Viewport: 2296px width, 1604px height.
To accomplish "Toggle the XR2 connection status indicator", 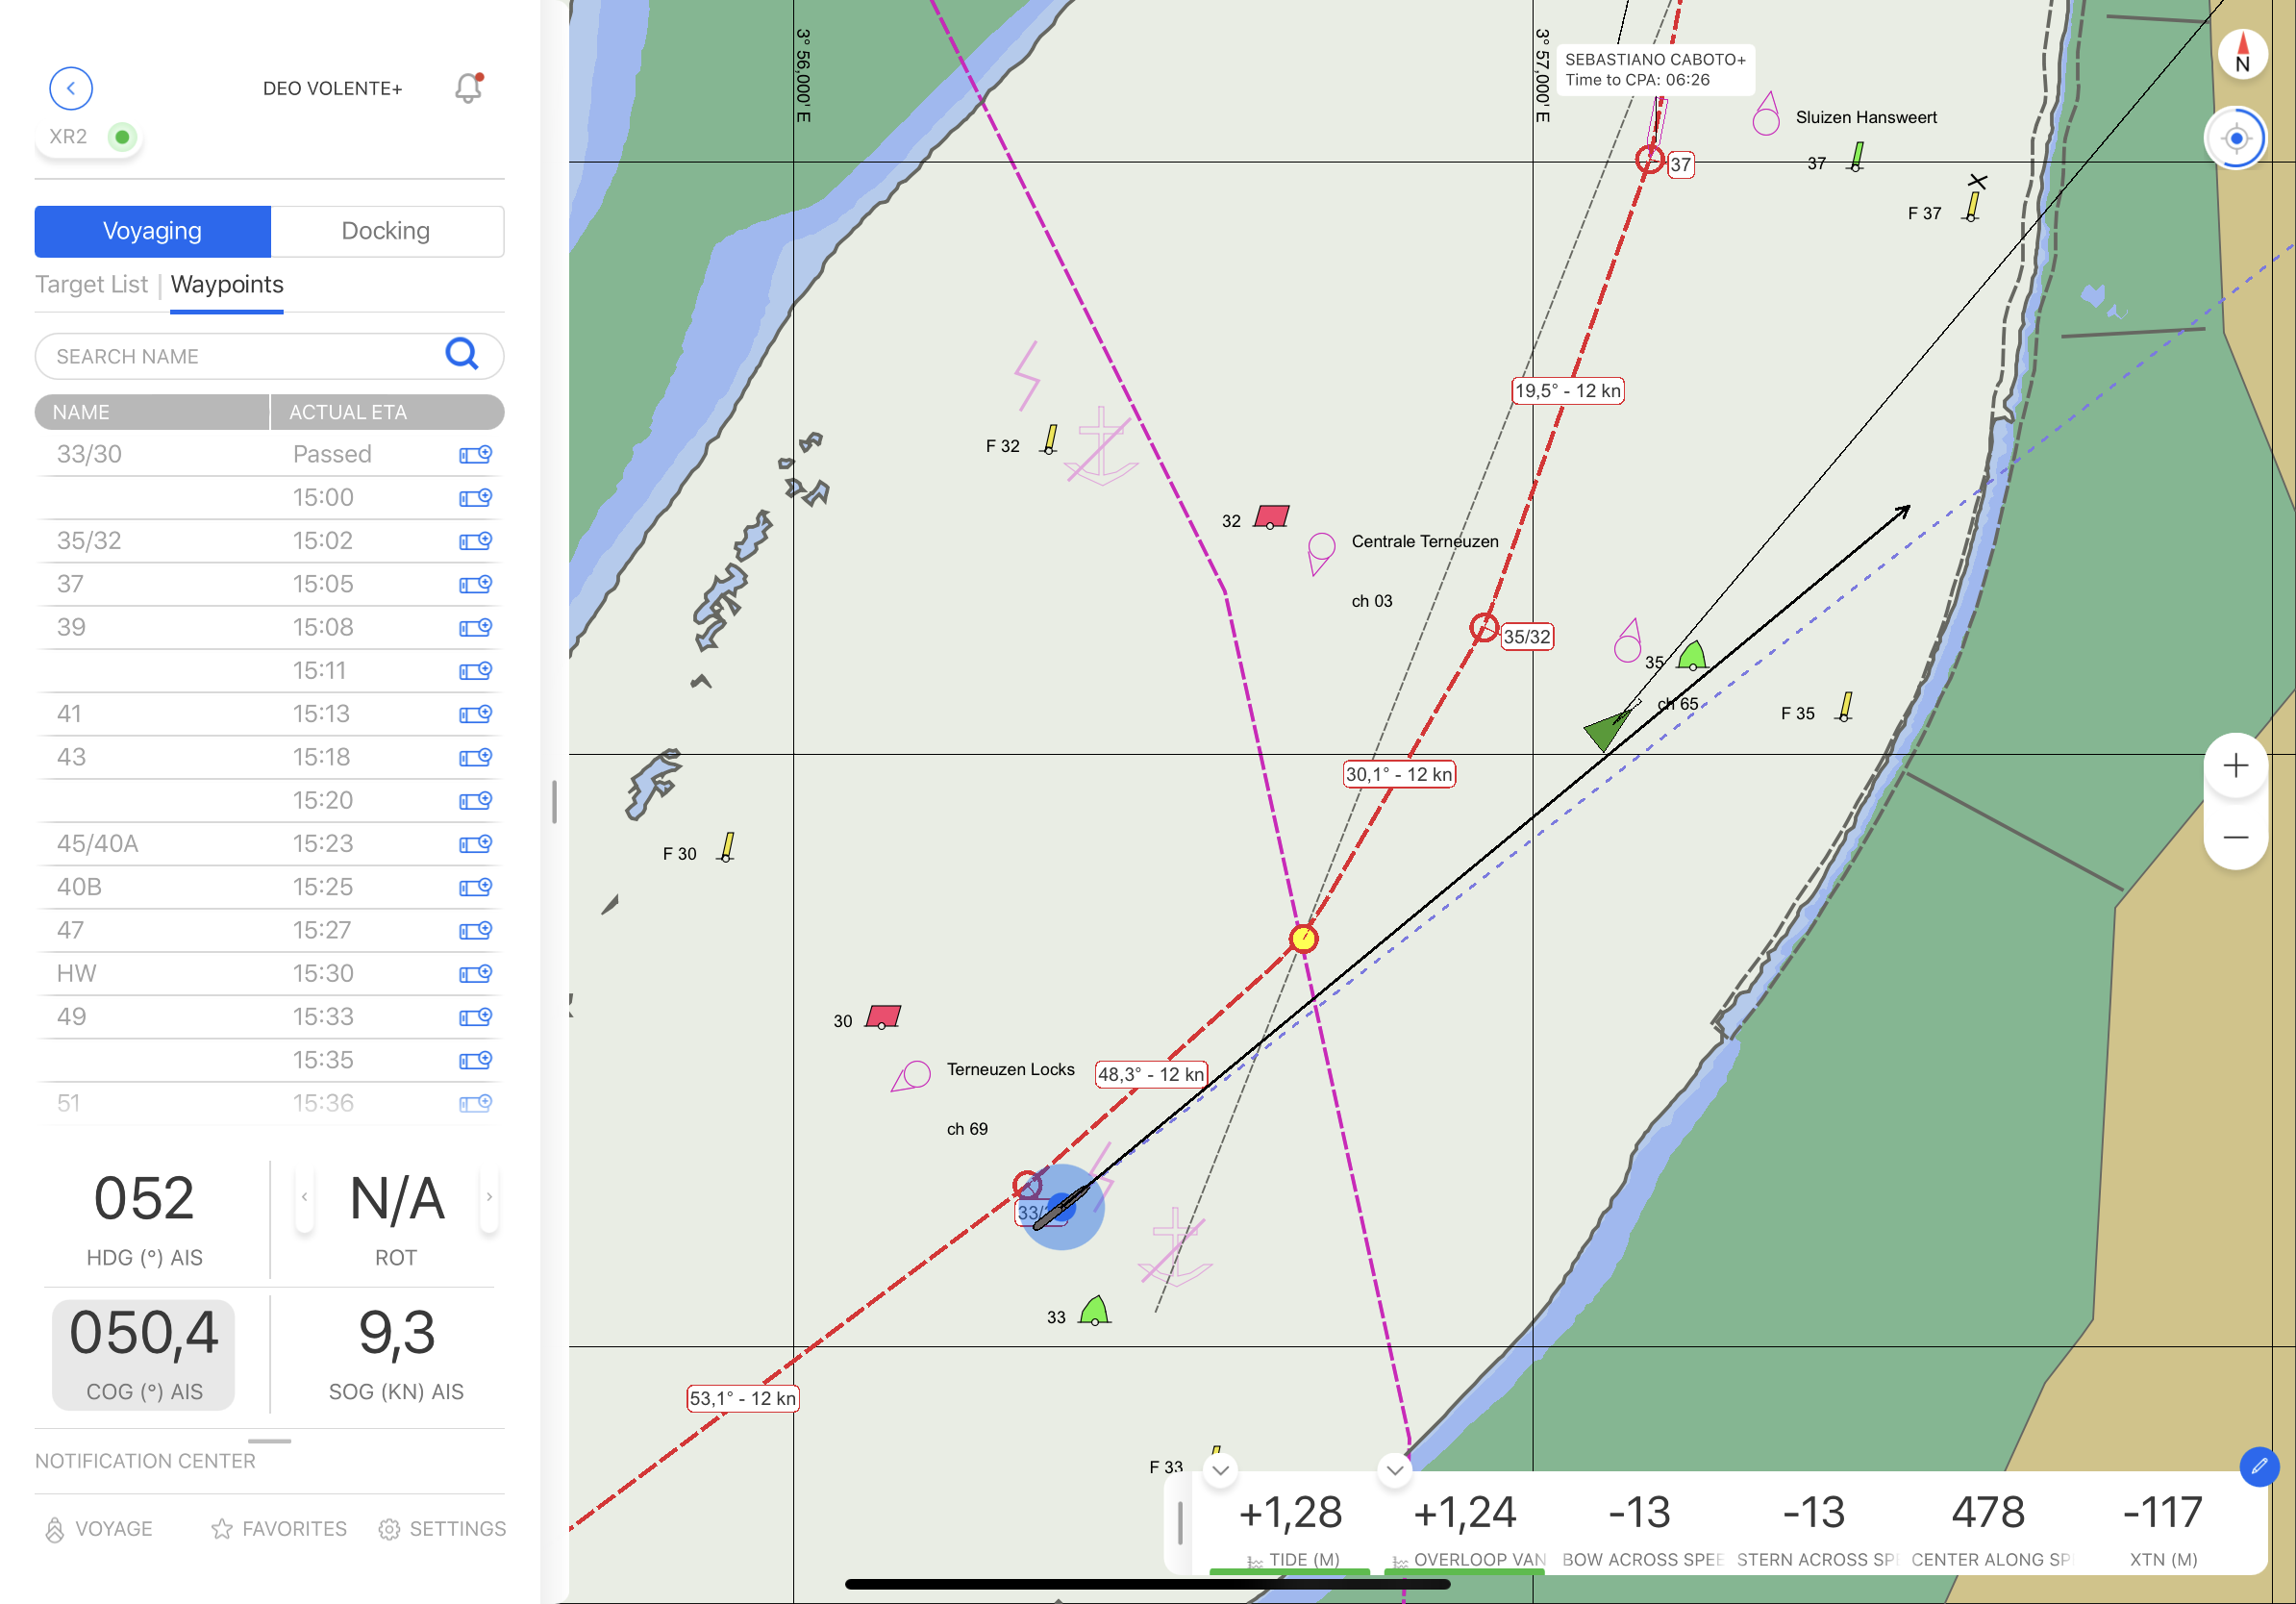I will tap(122, 137).
